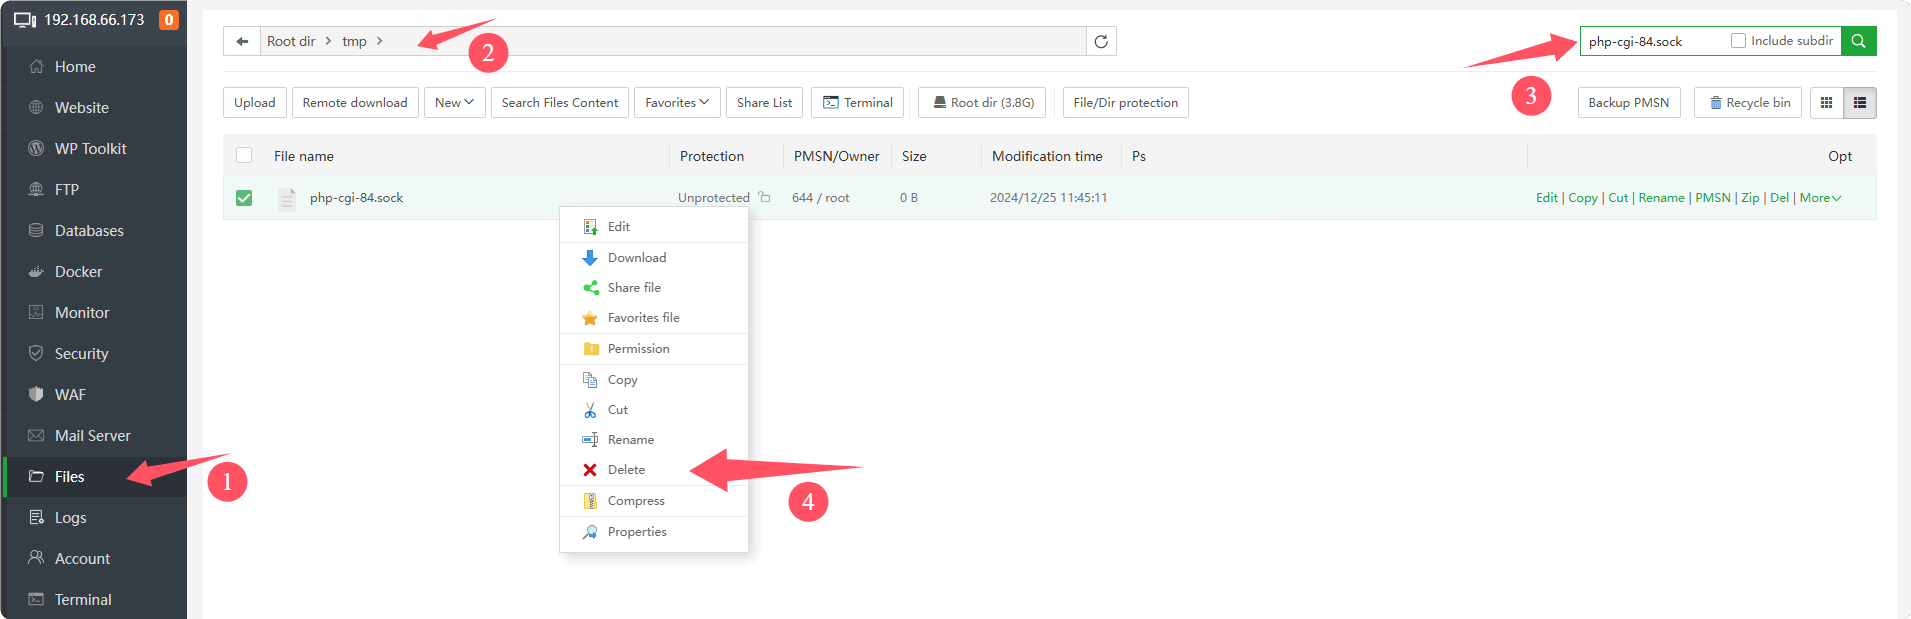This screenshot has width=1911, height=619.
Task: Open Search Files Content
Action: 560,103
